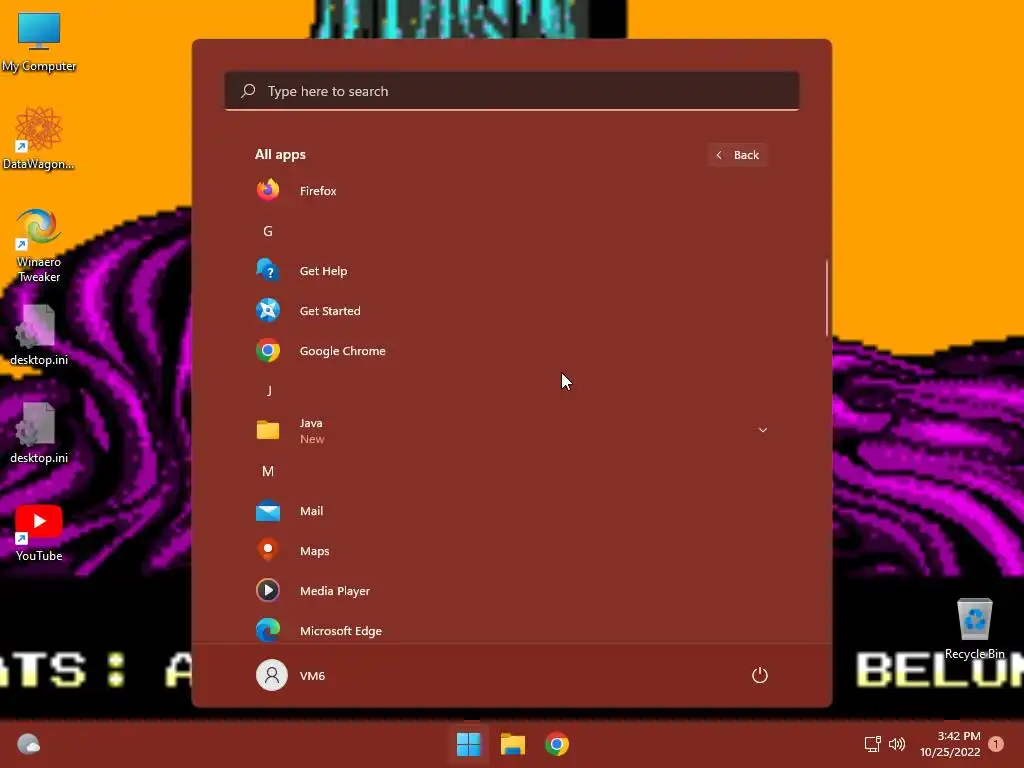Screen dimensions: 1024x768
Task: Click the All apps heading text
Action: tap(280, 155)
